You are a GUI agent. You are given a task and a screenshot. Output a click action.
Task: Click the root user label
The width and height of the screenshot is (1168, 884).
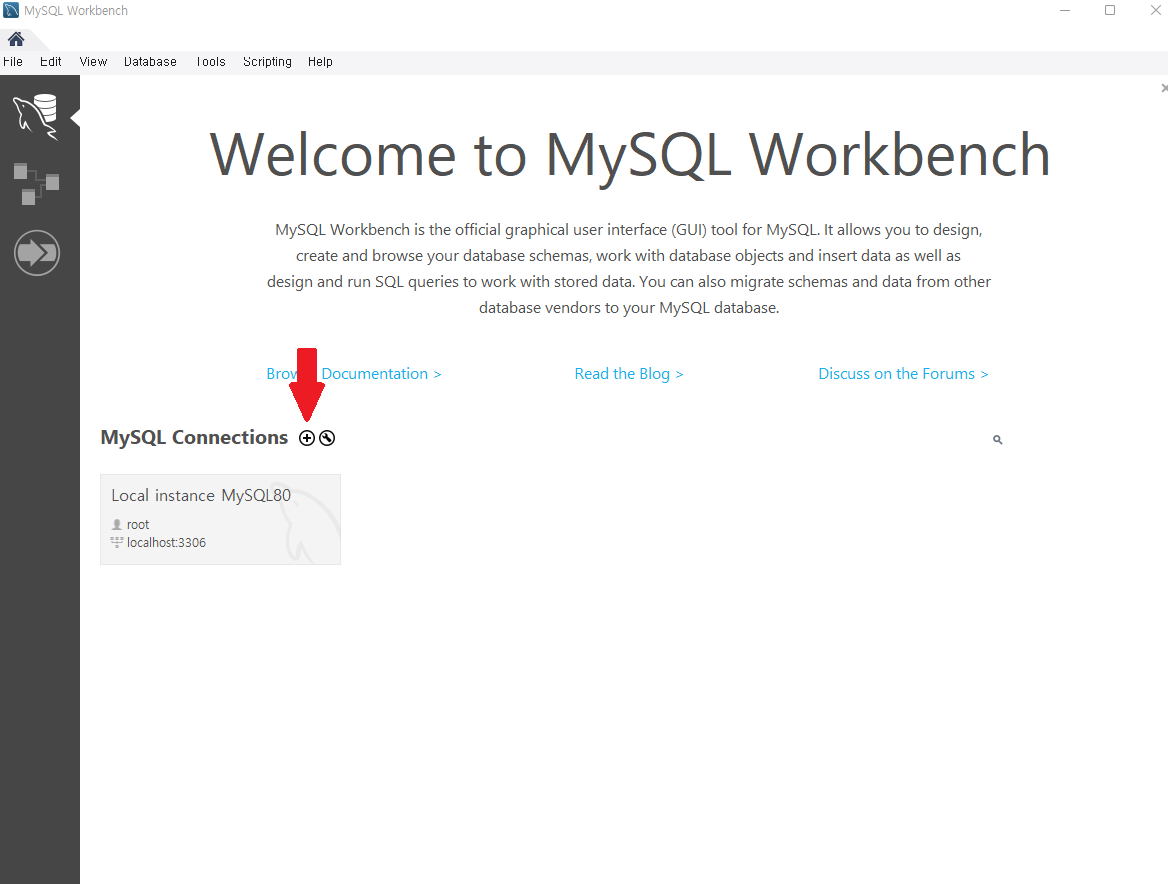[x=138, y=524]
